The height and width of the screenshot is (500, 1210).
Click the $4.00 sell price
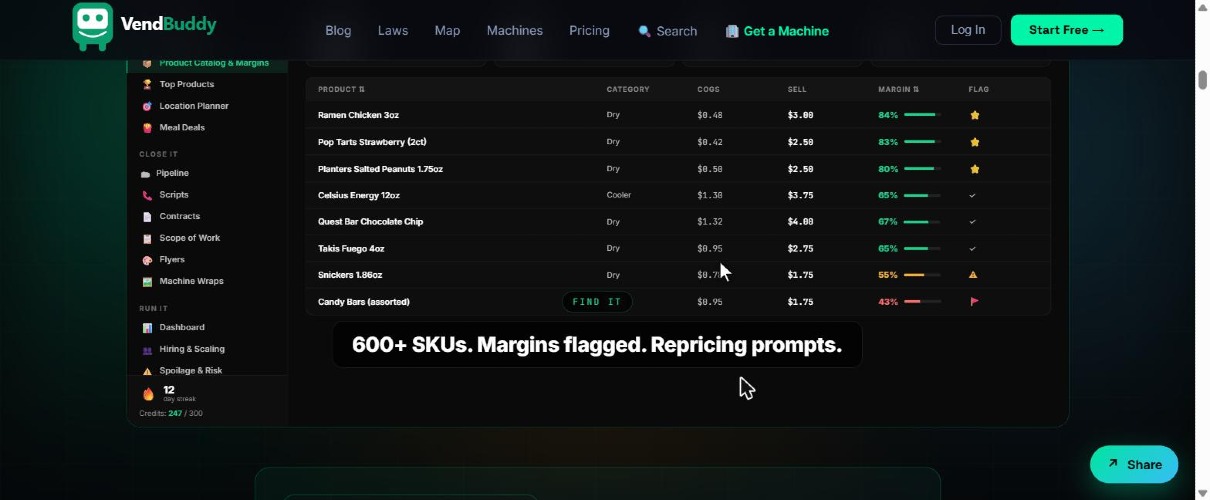[801, 222]
